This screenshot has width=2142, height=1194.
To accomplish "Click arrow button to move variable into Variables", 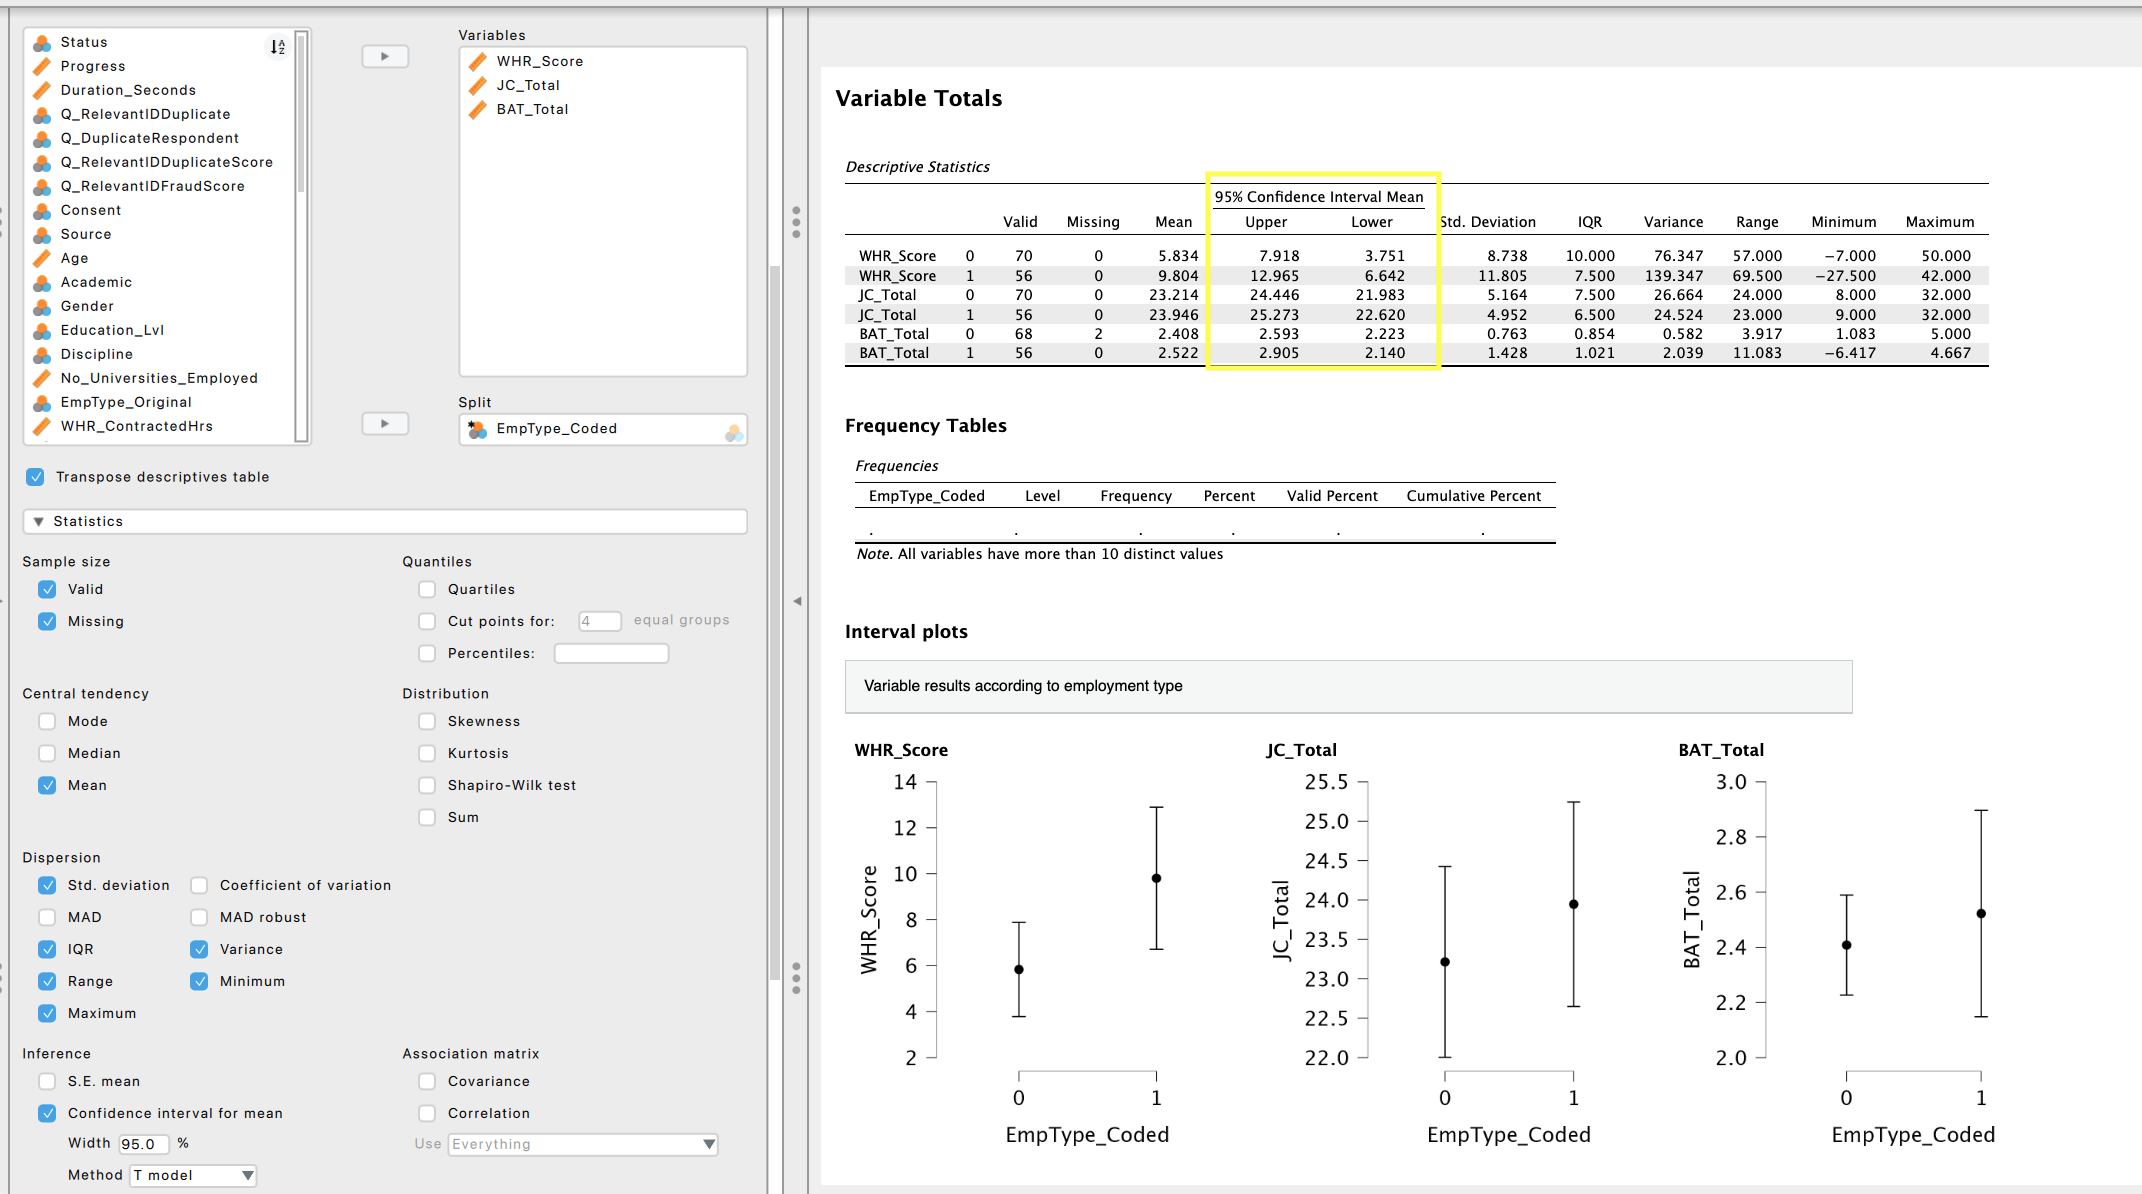I will tap(385, 57).
